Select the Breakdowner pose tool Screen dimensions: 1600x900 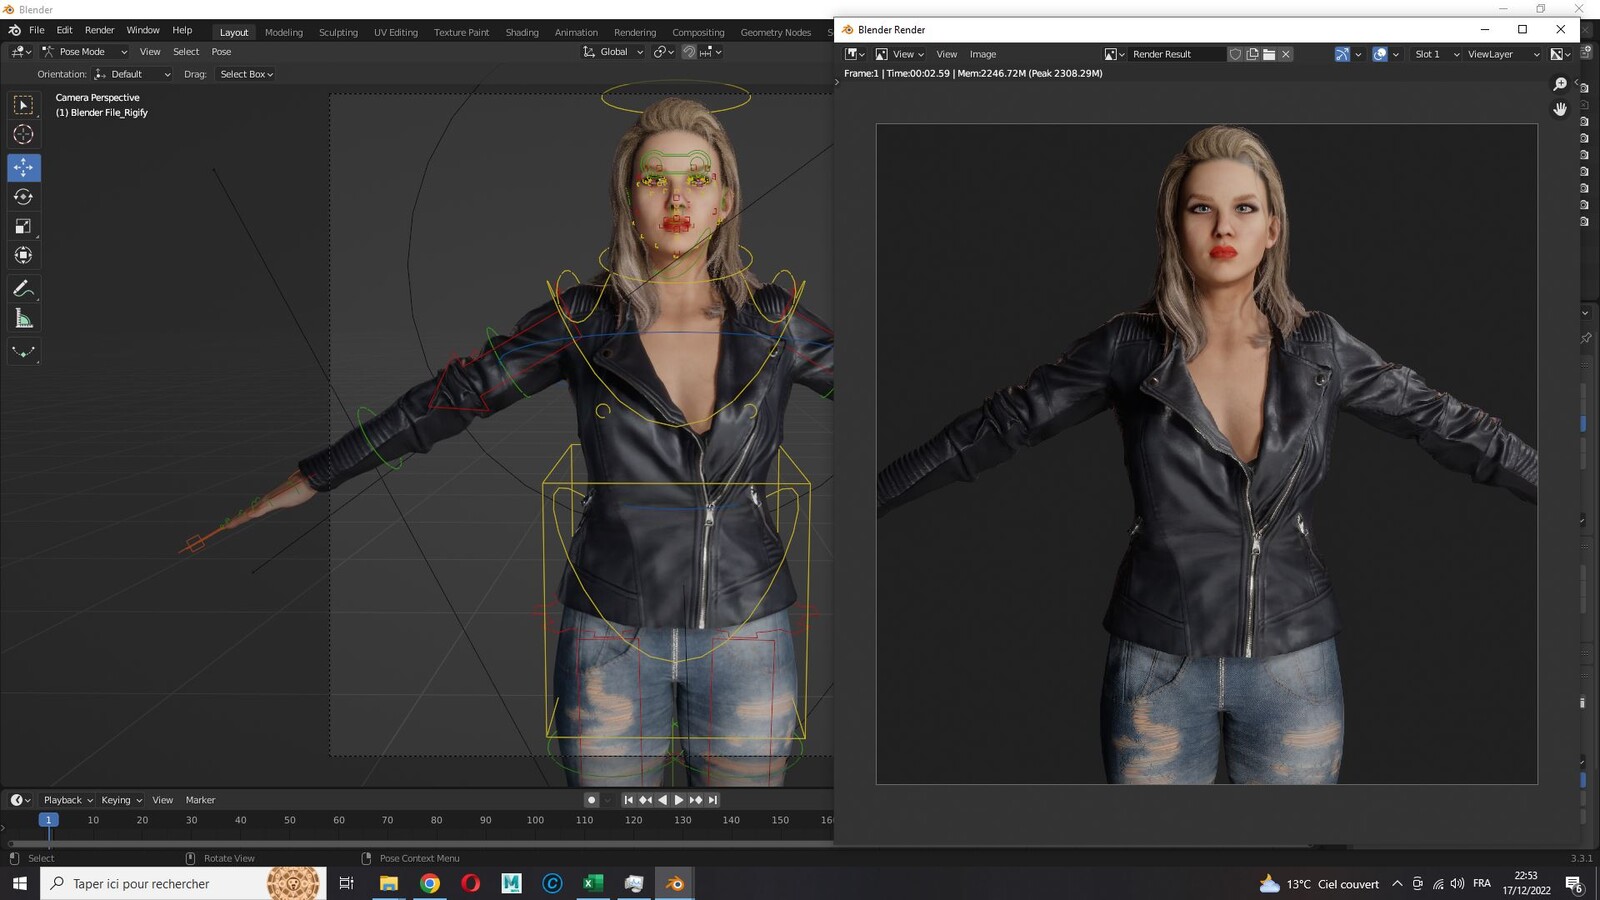tap(23, 352)
